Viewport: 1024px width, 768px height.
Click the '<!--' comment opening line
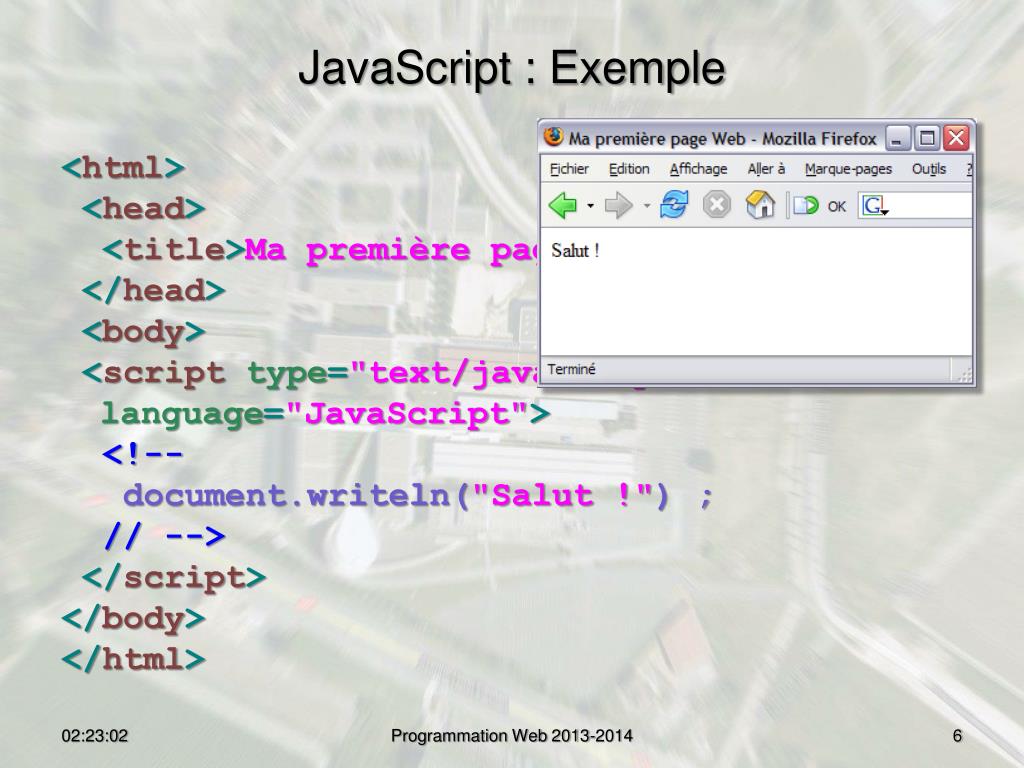(x=143, y=454)
